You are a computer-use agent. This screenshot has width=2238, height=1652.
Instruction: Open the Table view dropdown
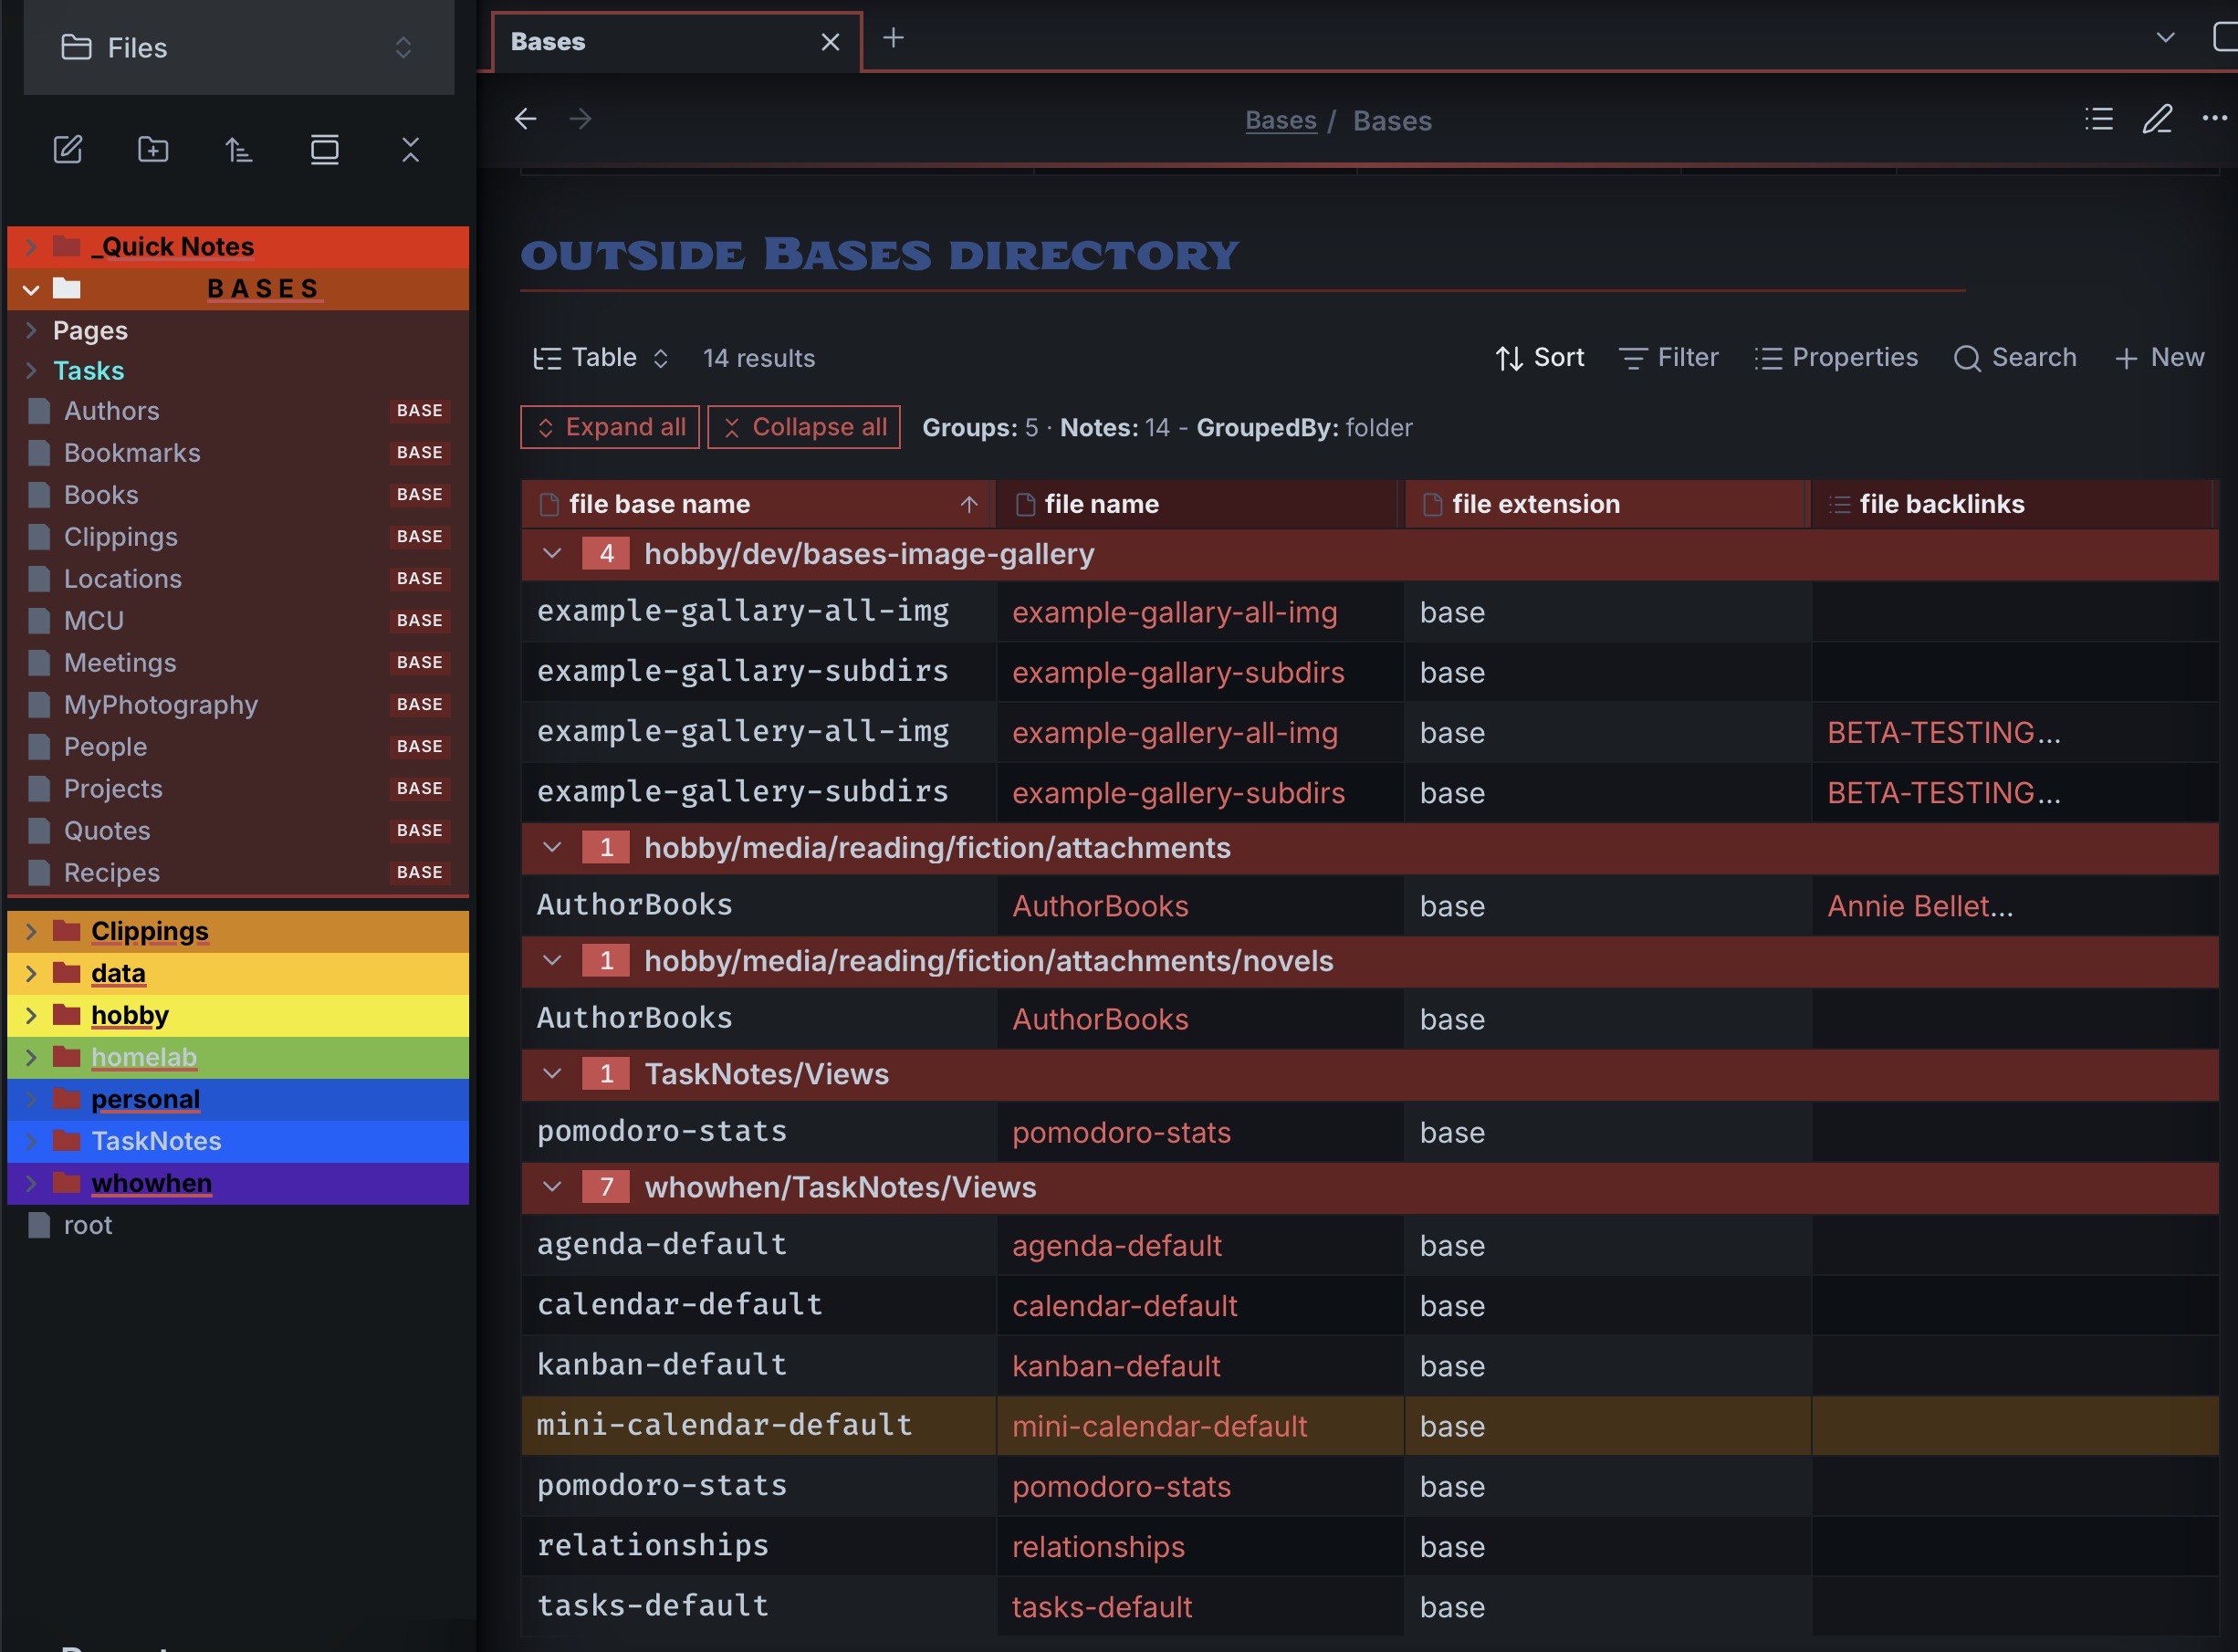pos(601,358)
